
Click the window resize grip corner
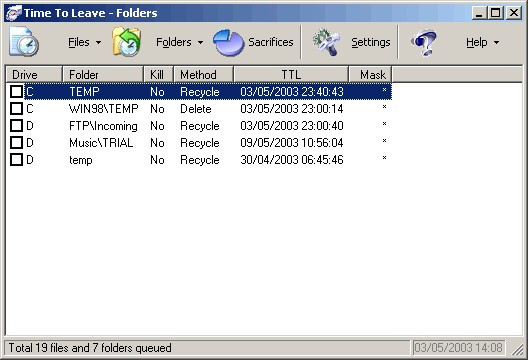tap(517, 349)
